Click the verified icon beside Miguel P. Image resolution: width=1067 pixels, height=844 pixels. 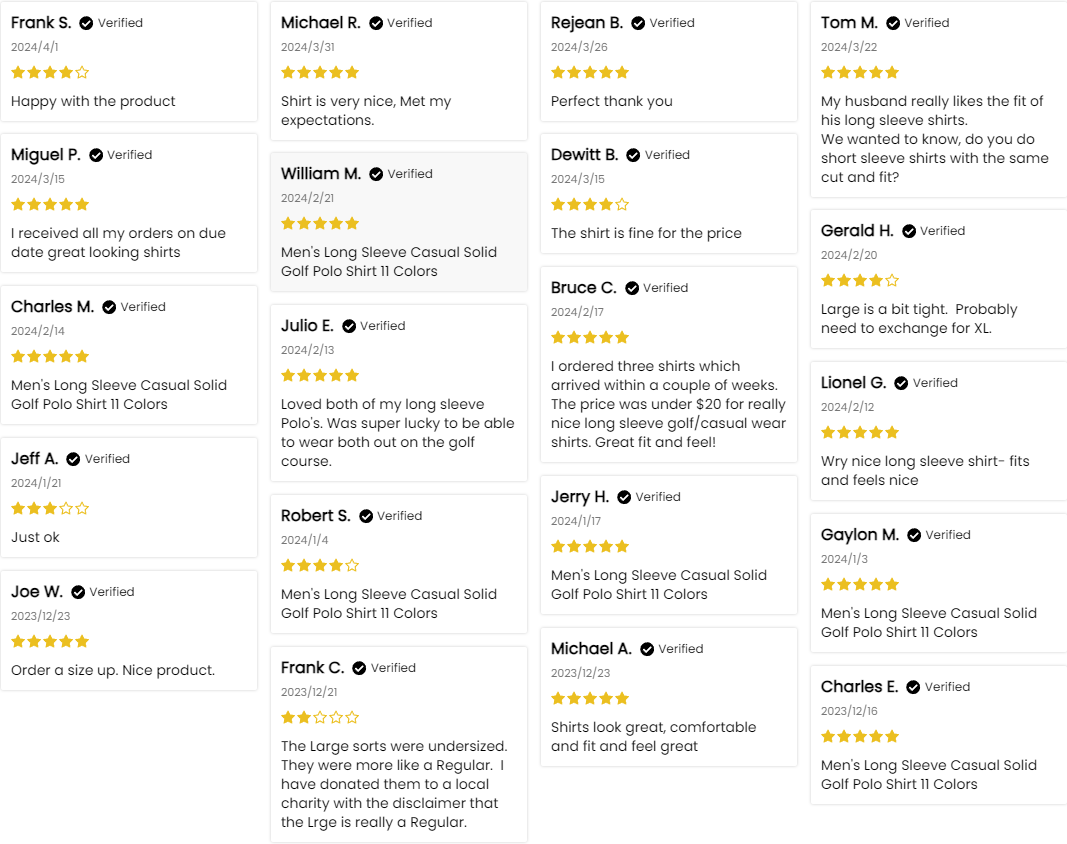[96, 155]
